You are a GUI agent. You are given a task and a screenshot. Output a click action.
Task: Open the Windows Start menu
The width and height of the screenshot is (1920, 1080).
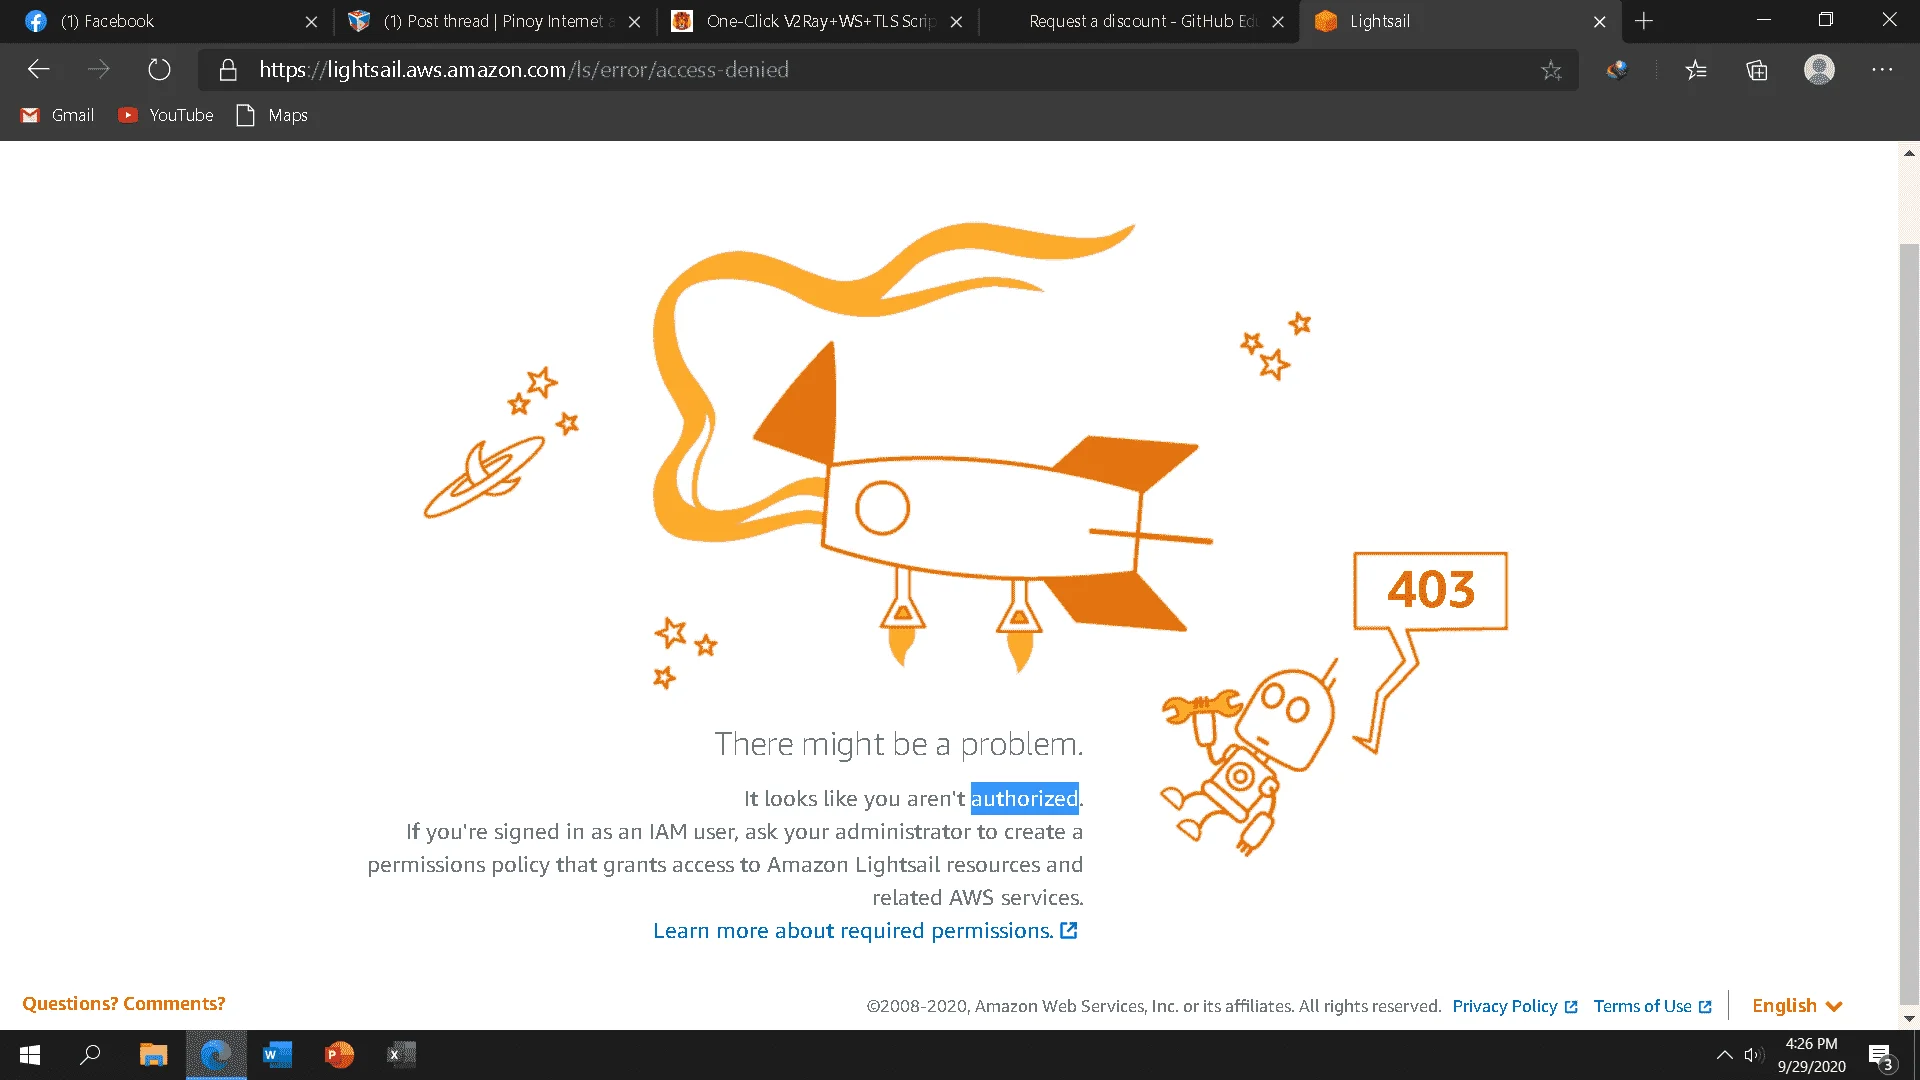coord(30,1055)
